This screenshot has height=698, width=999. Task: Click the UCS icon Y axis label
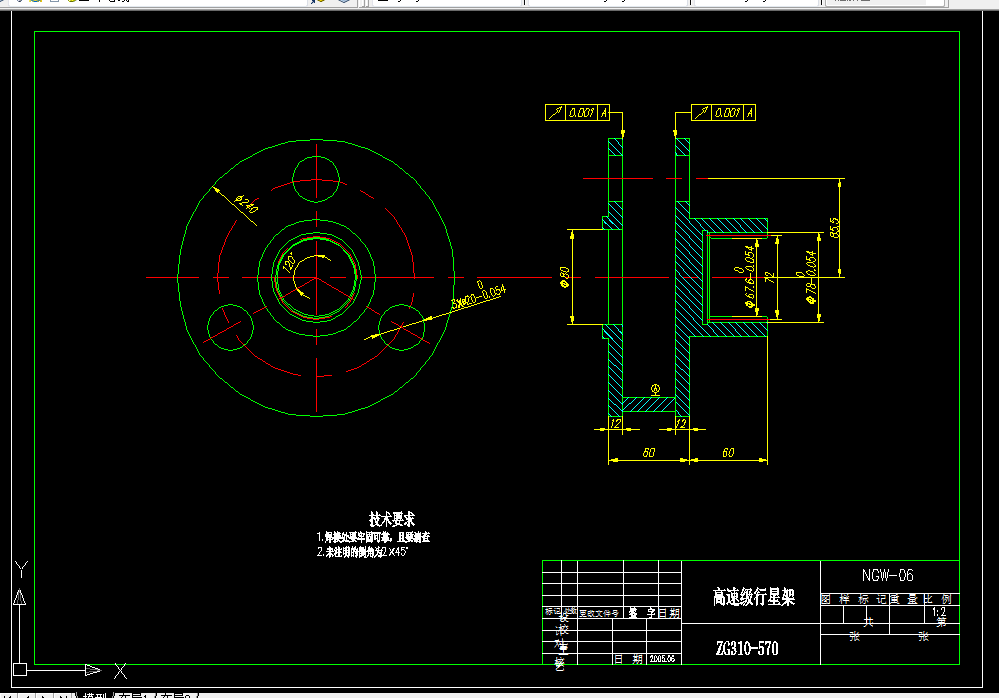click(22, 569)
